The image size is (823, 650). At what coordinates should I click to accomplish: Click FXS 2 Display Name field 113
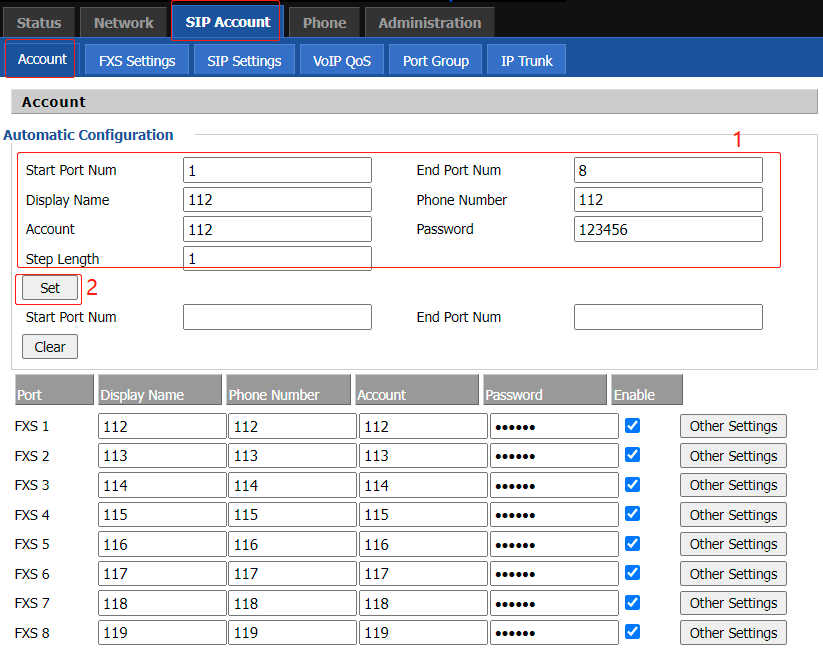click(162, 456)
